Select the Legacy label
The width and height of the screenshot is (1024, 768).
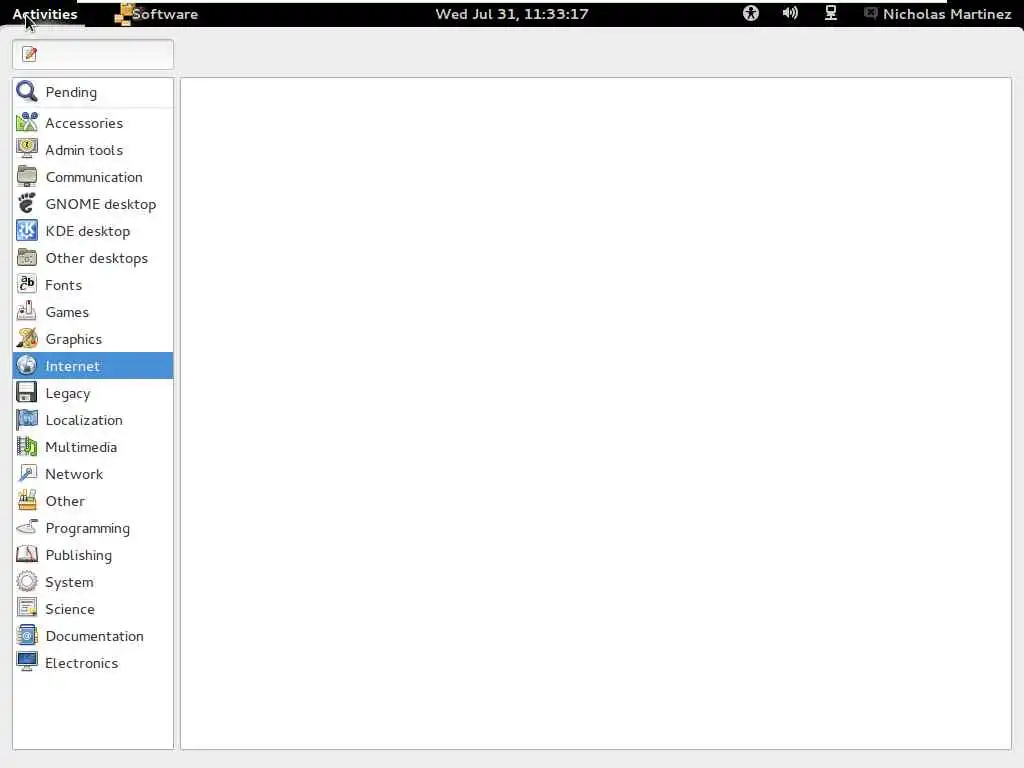68,393
